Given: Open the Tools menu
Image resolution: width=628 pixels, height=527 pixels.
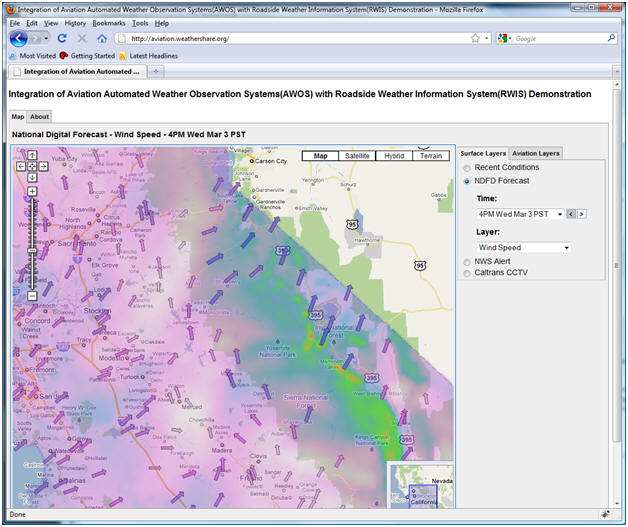Looking at the screenshot, I should [x=140, y=23].
